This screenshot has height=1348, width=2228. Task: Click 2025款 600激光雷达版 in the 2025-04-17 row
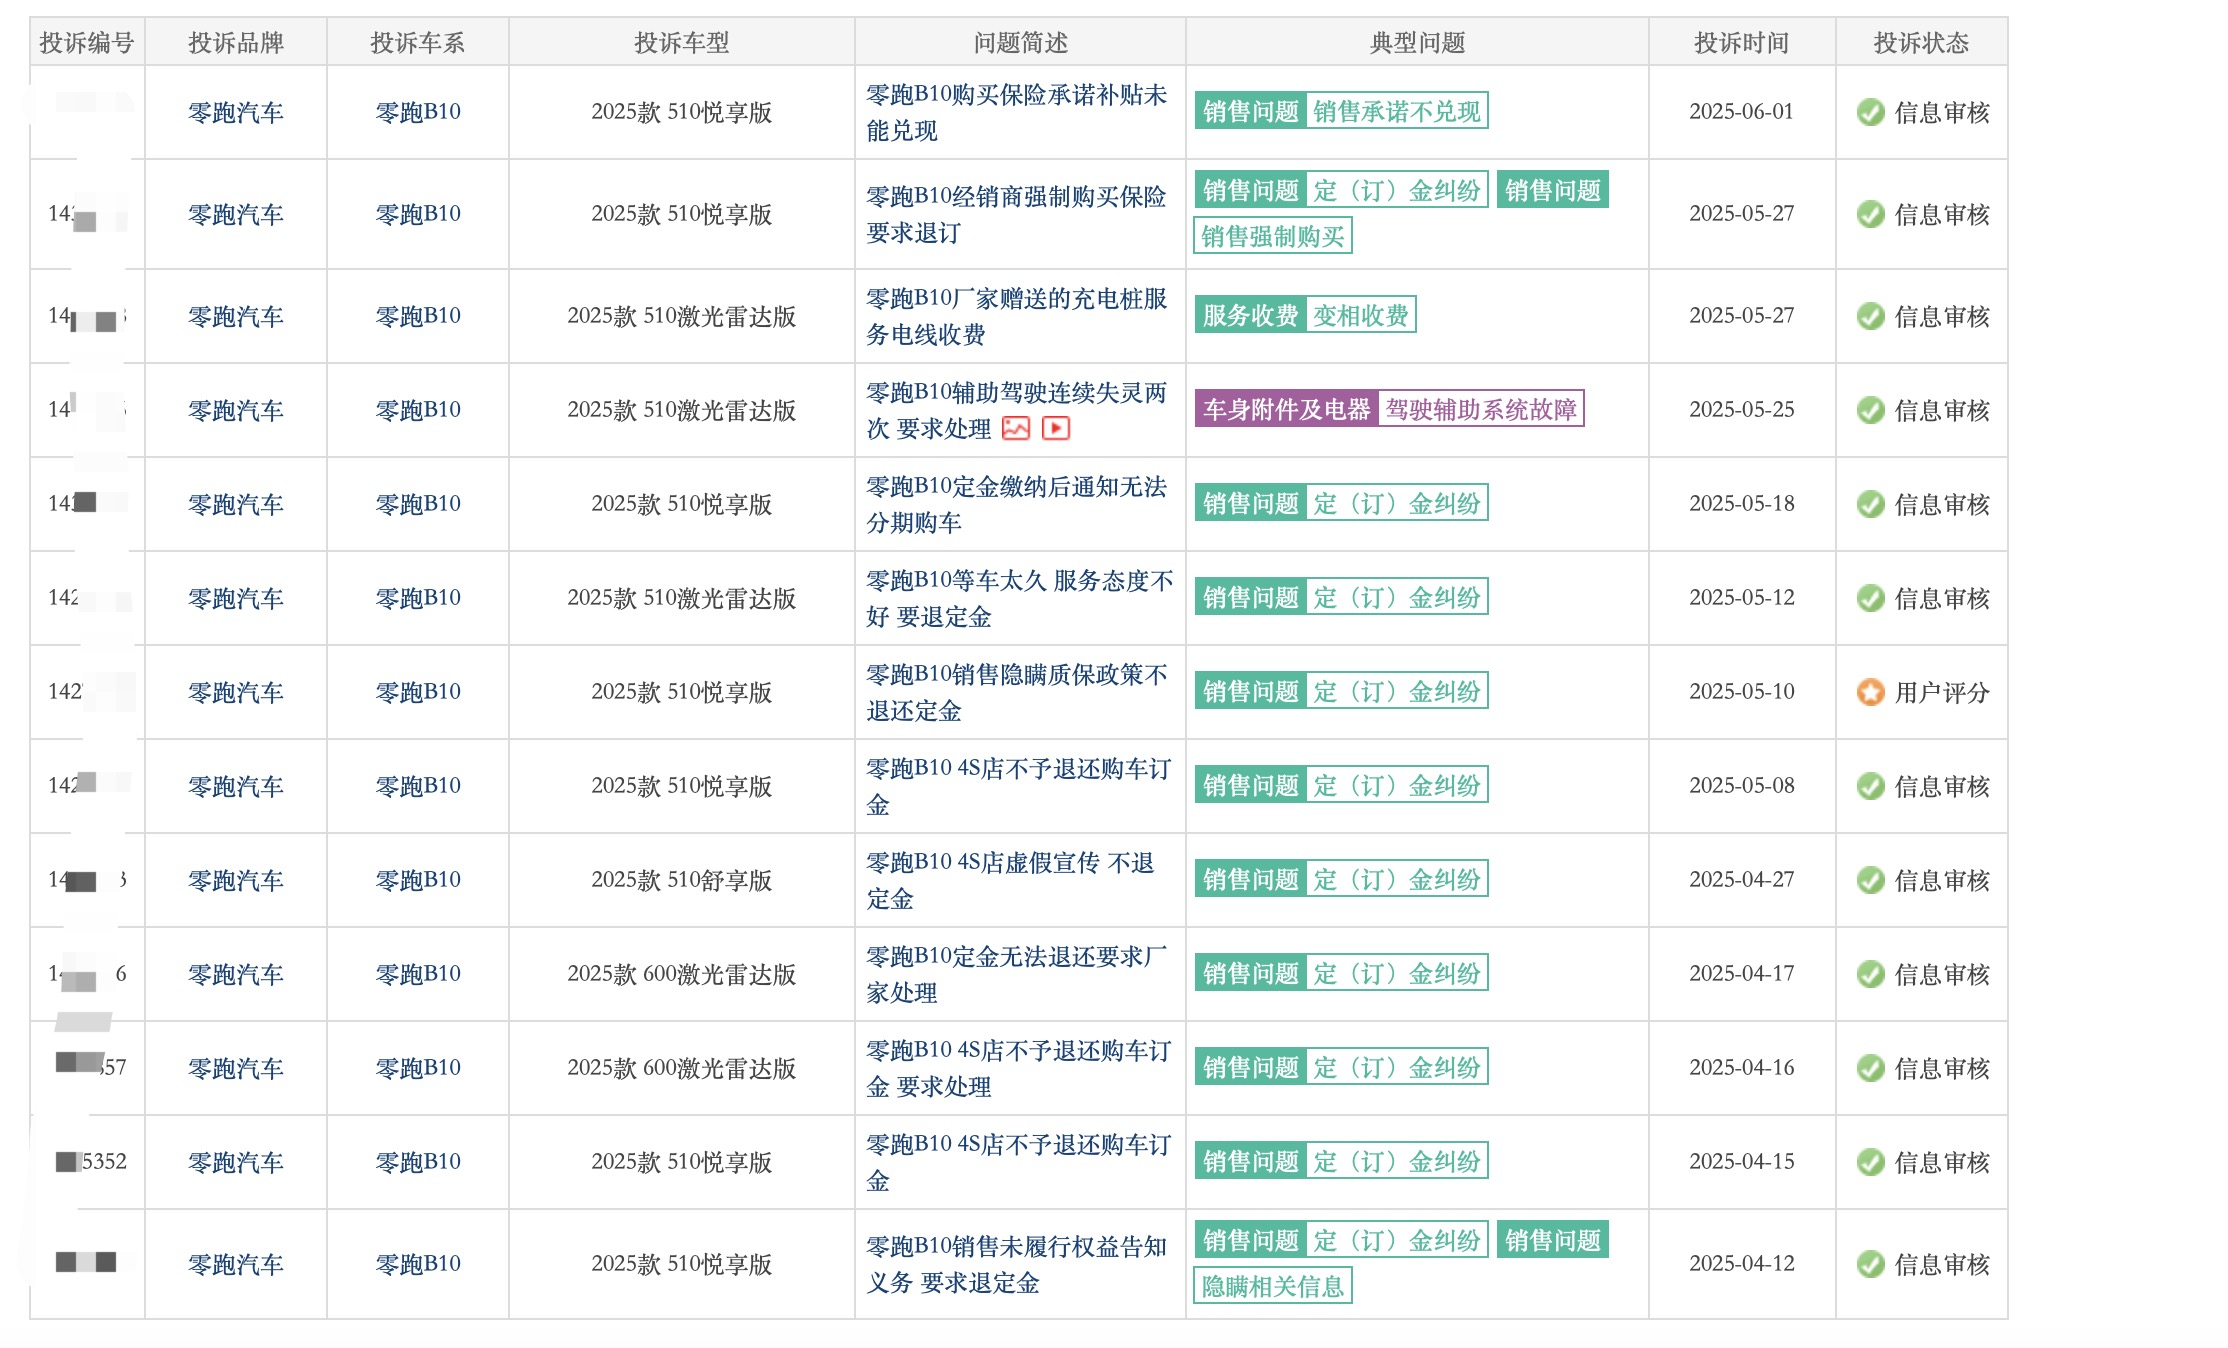682,974
